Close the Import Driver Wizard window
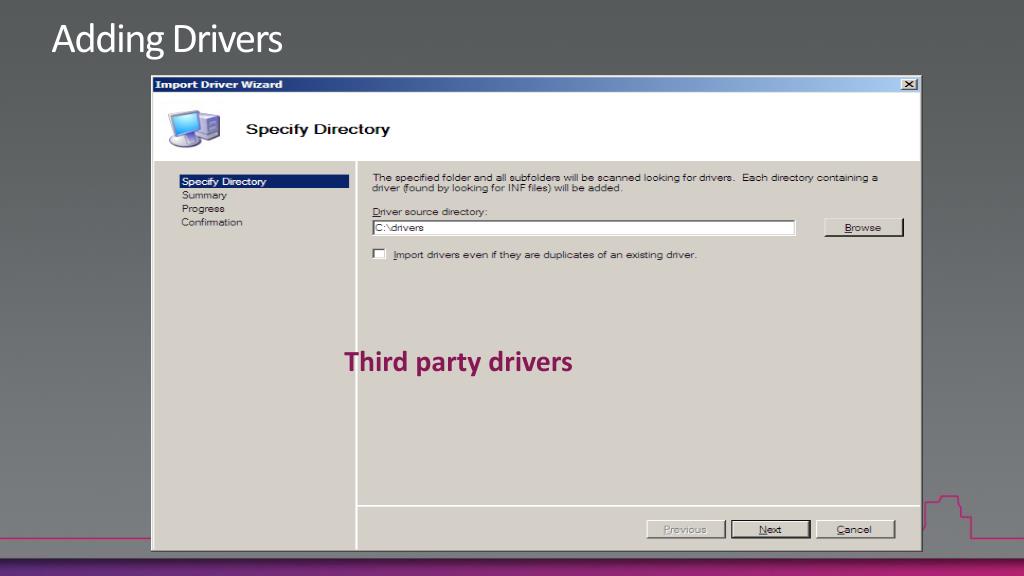 (x=909, y=84)
